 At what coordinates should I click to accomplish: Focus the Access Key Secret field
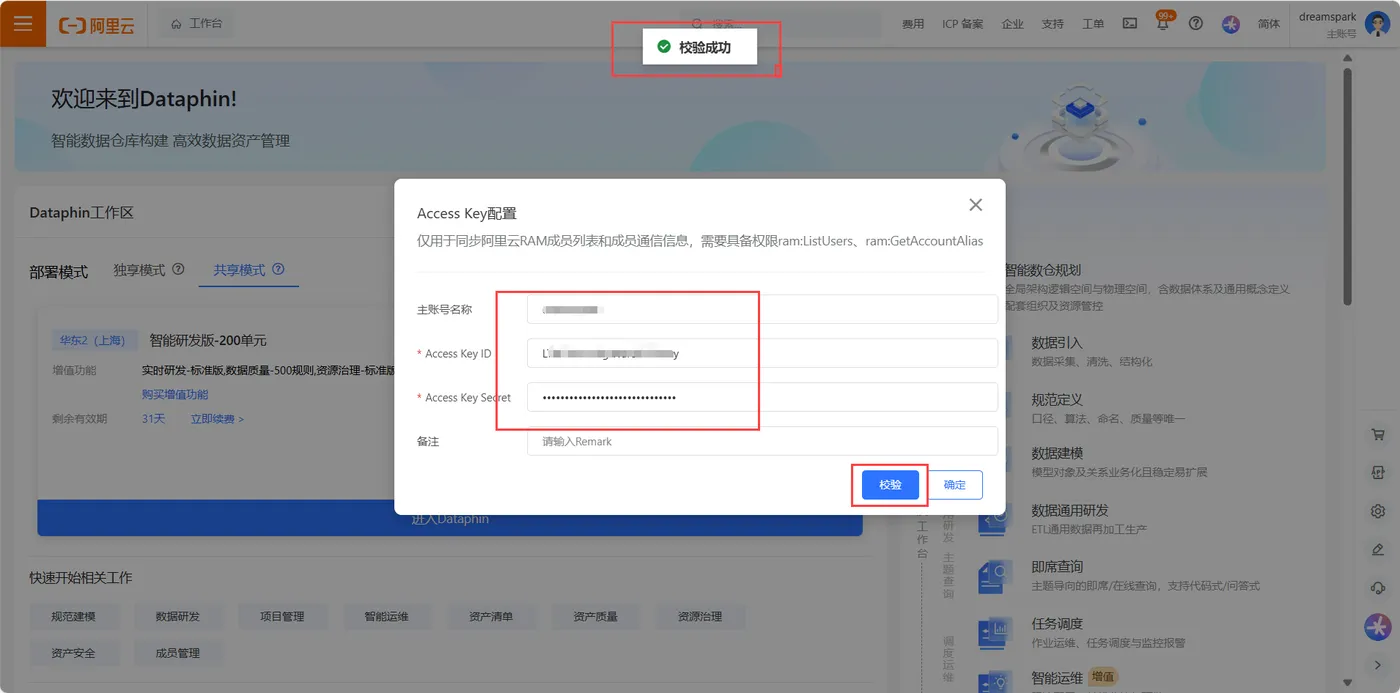tap(762, 397)
